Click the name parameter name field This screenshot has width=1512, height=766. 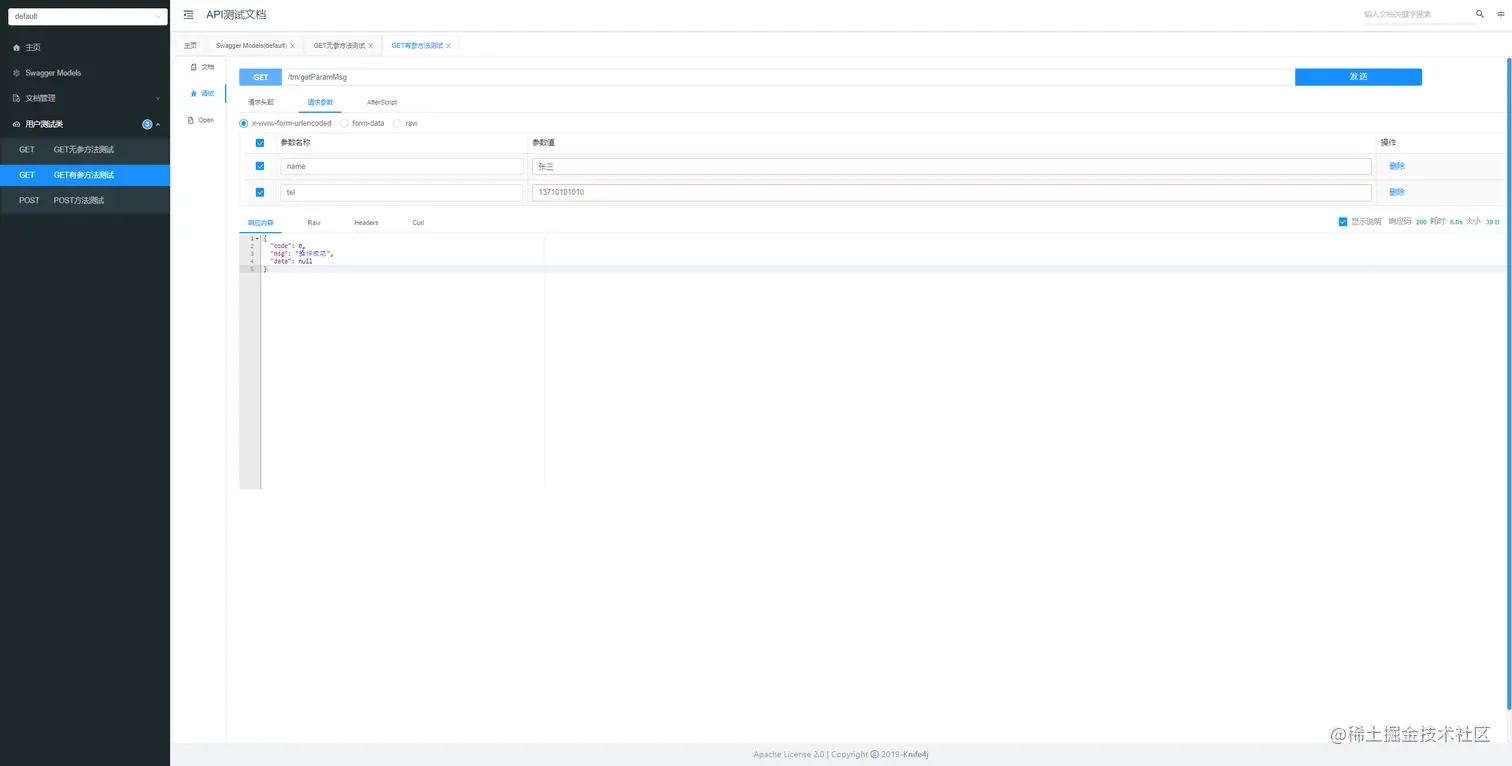pyautogui.click(x=401, y=166)
